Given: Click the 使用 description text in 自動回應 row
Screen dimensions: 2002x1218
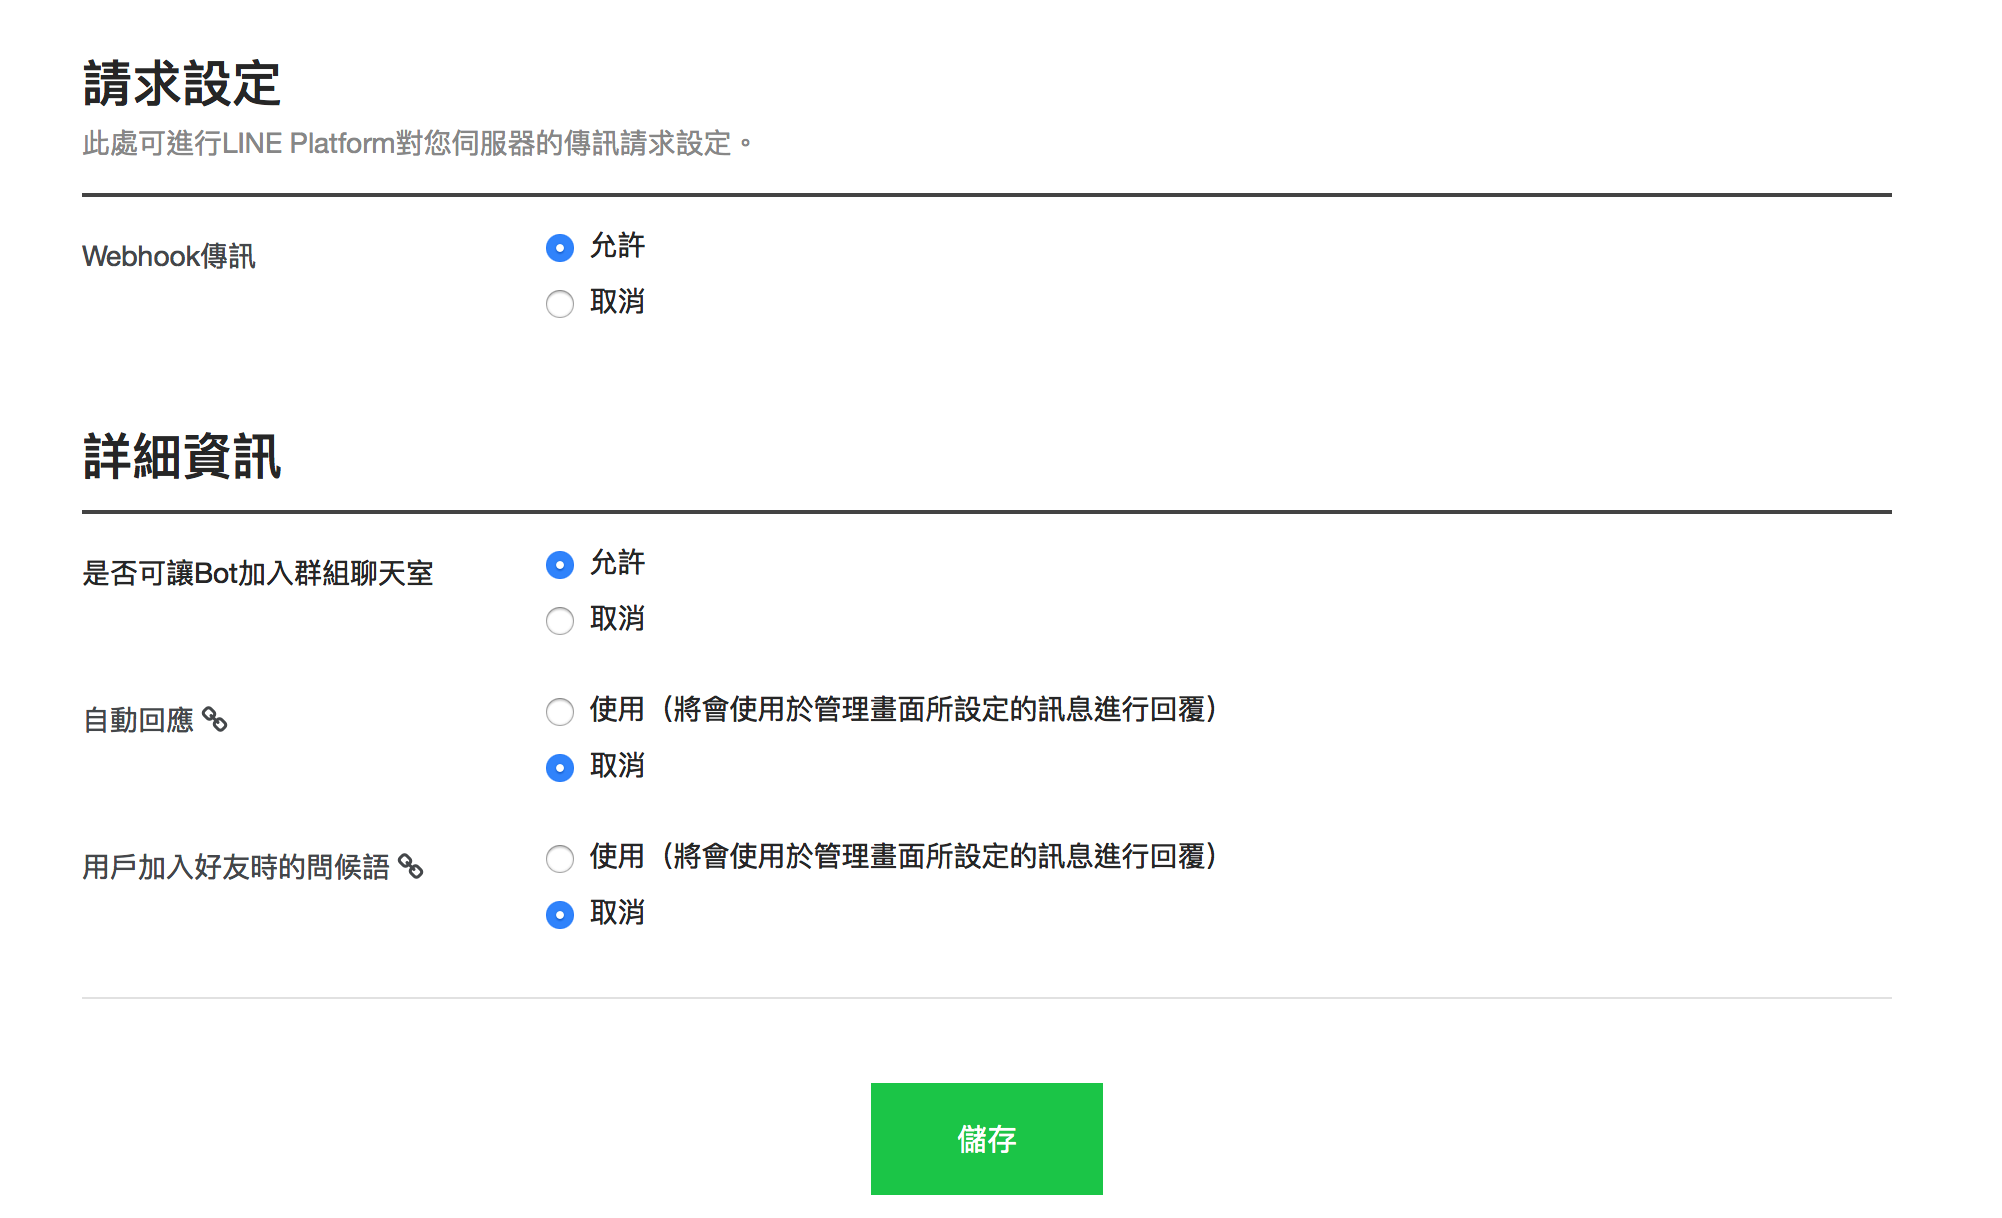Looking at the screenshot, I should point(903,710).
